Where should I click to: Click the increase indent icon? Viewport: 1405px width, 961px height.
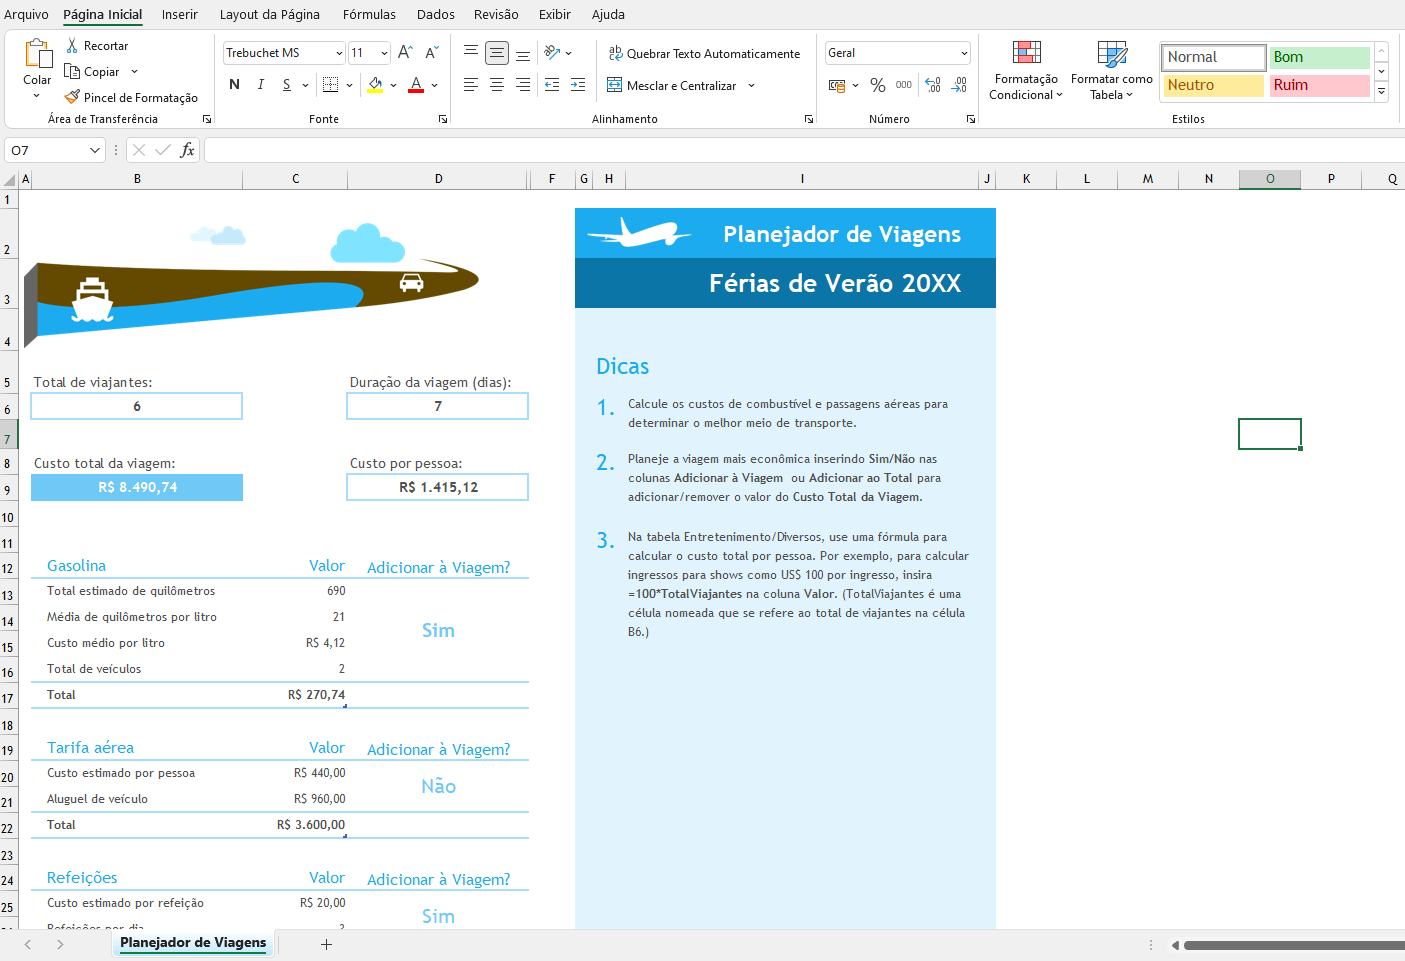pyautogui.click(x=578, y=86)
